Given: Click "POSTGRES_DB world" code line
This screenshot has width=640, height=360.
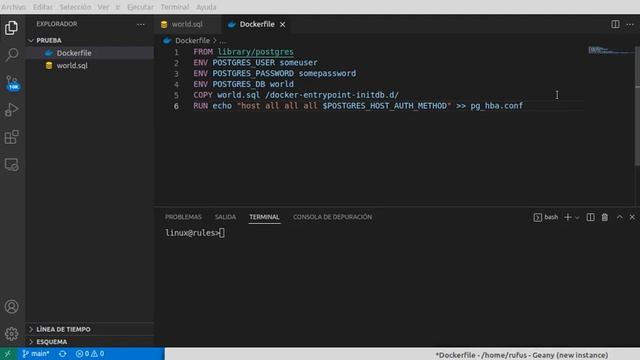Looking at the screenshot, I should pyautogui.click(x=253, y=84).
